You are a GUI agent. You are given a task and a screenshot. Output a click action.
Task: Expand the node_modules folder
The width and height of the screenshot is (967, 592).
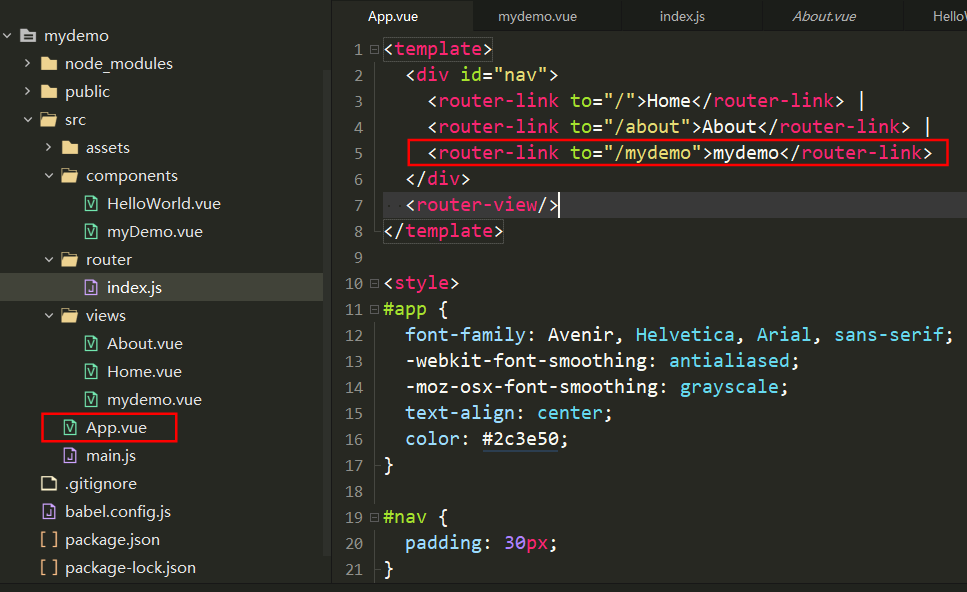(x=27, y=64)
